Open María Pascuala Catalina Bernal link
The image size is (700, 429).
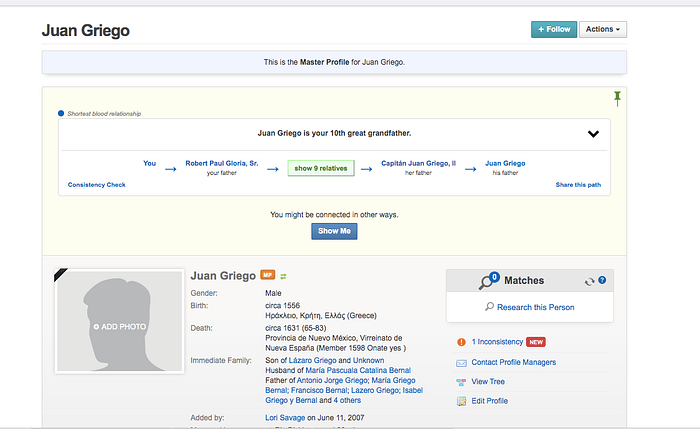click(358, 371)
